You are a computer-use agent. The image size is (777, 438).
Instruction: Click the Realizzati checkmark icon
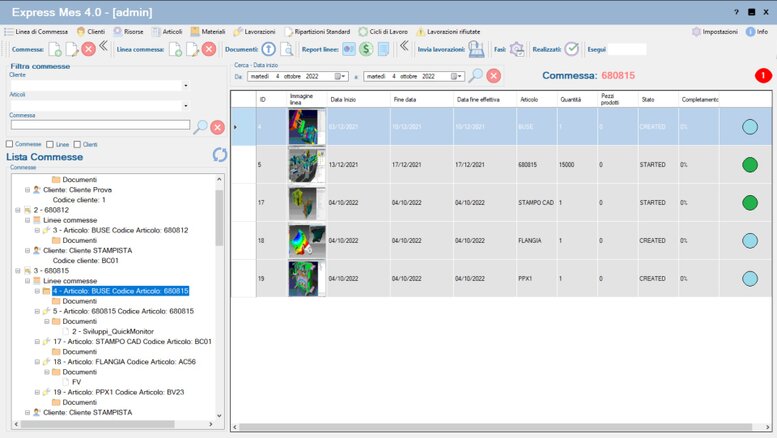[571, 49]
